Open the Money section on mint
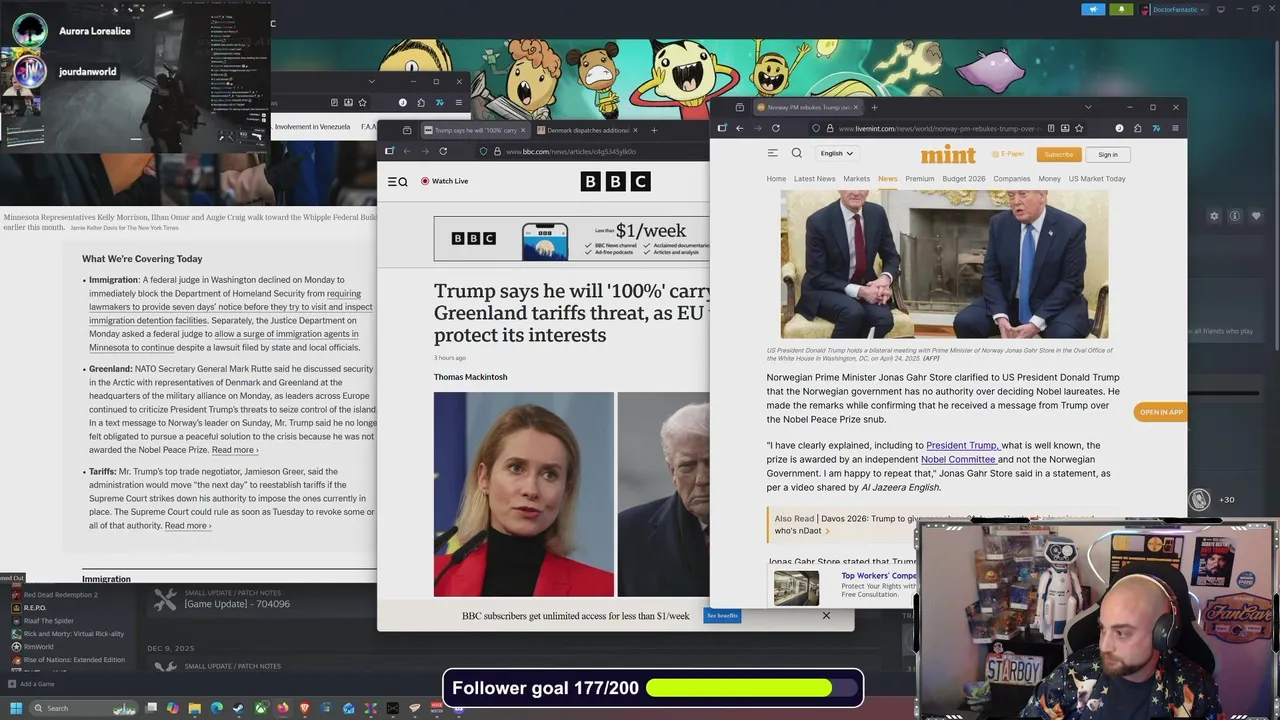1280x720 pixels. click(x=1049, y=179)
